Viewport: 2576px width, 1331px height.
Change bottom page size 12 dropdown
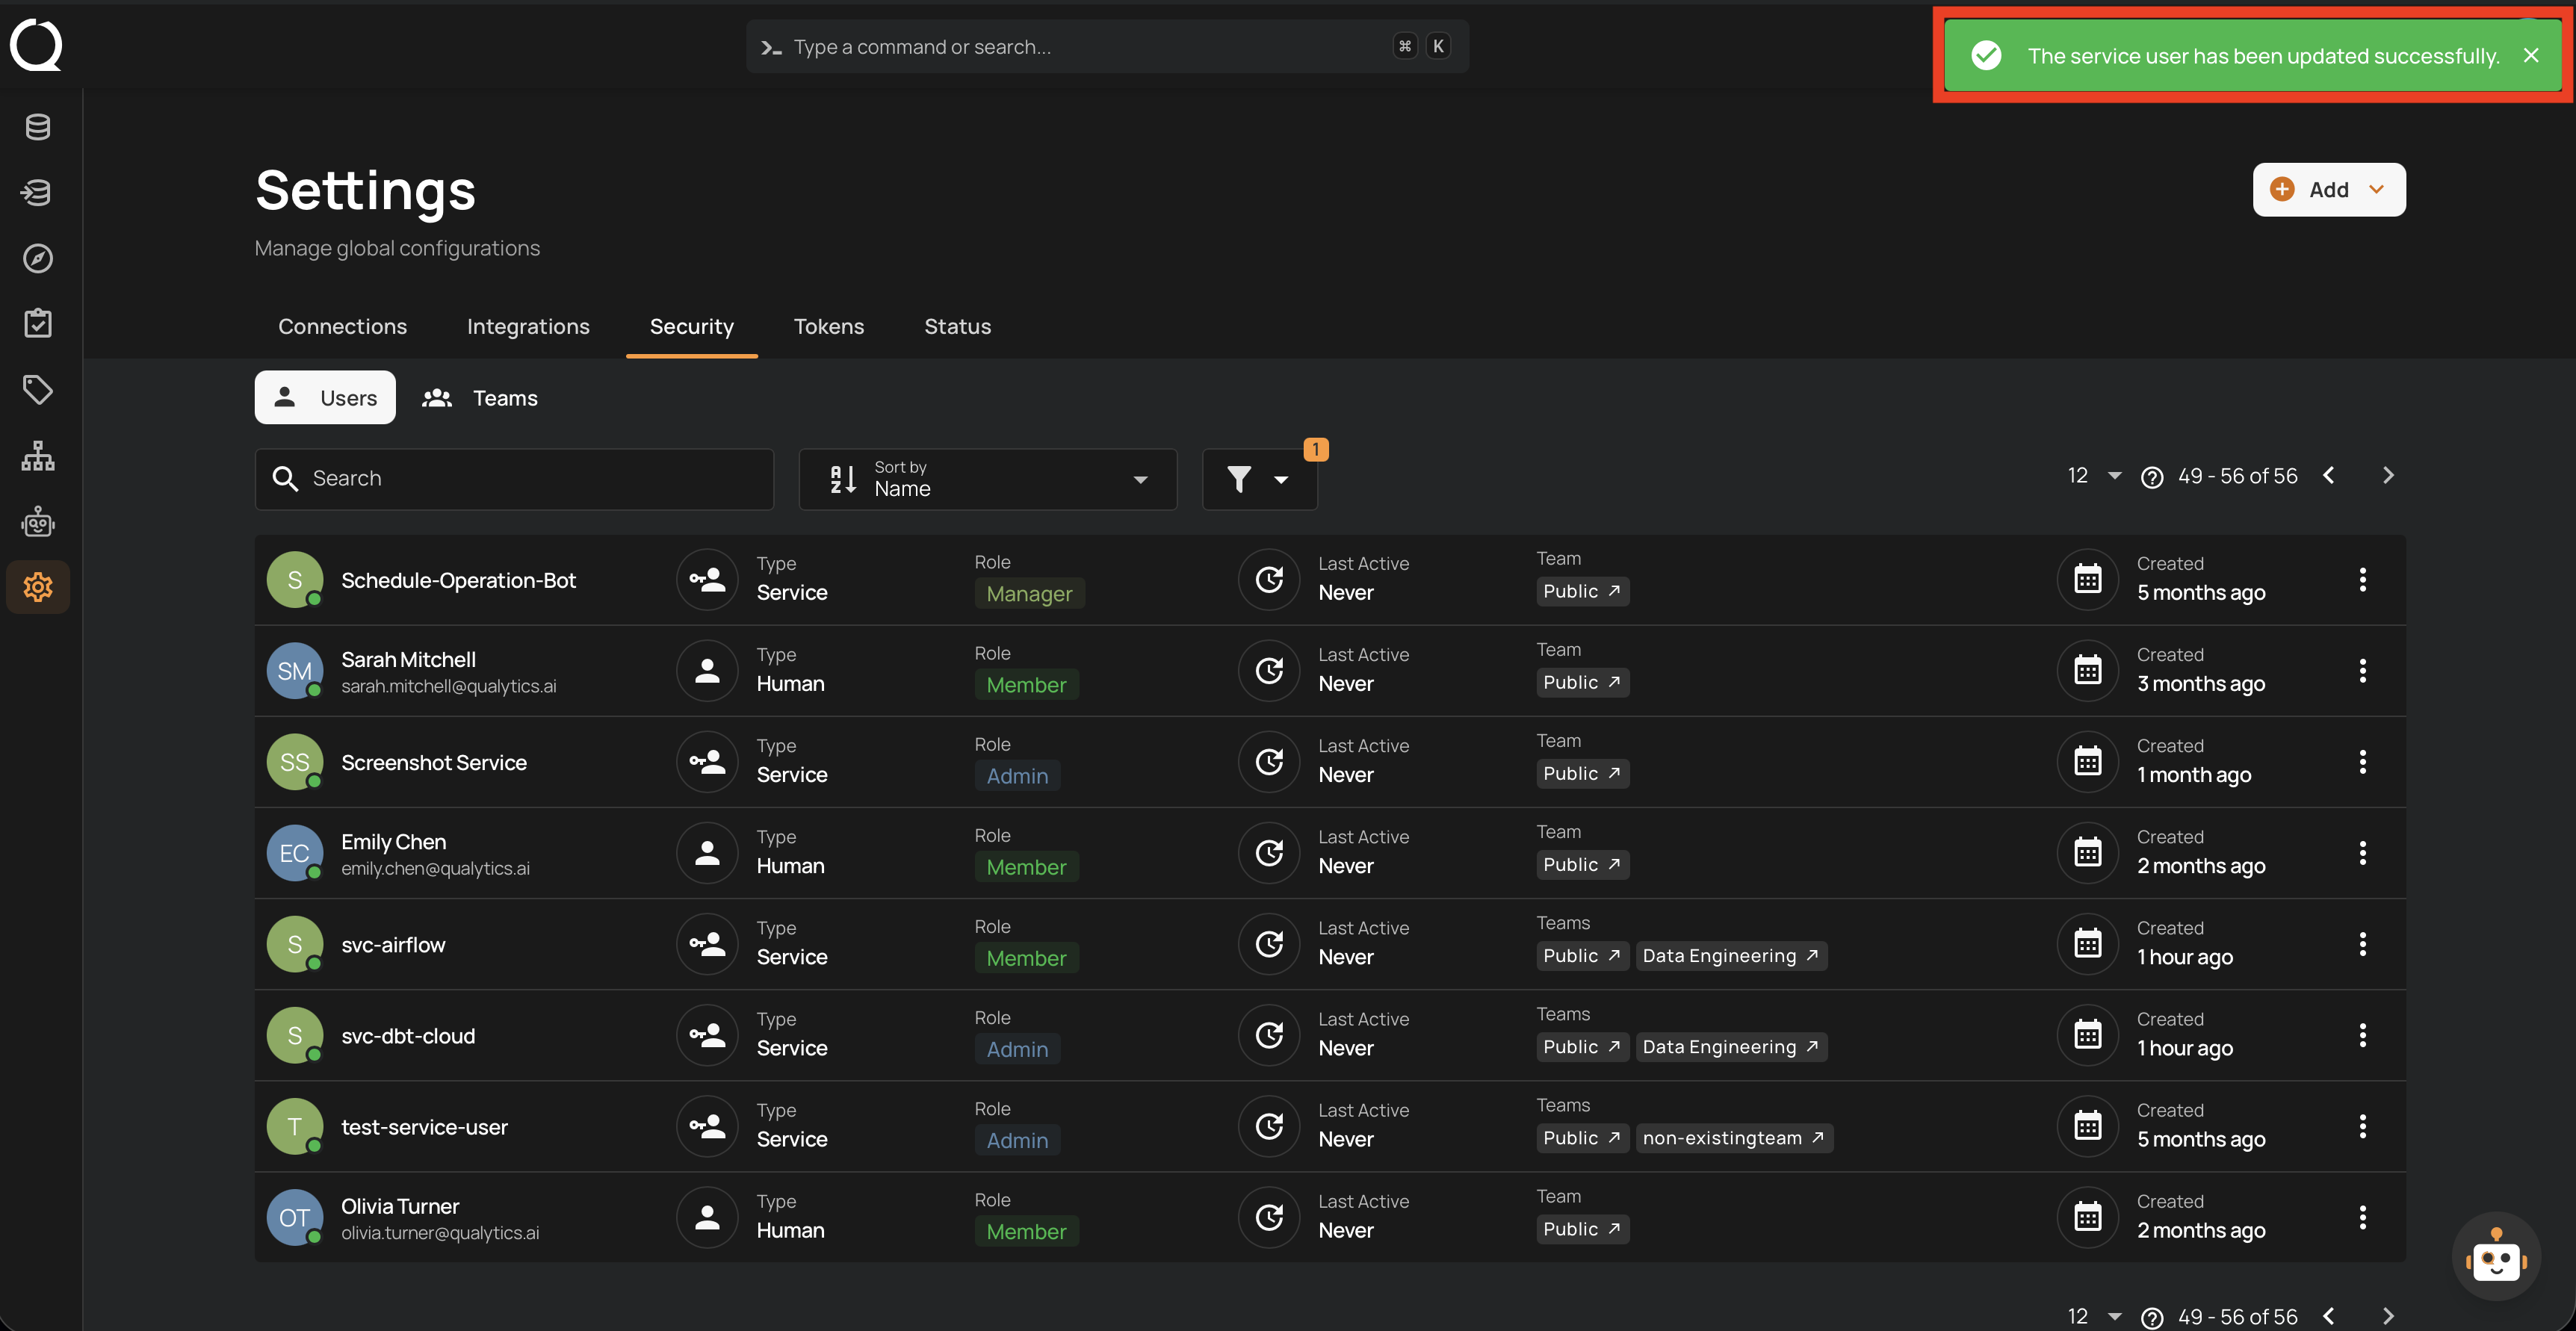pos(2095,1316)
